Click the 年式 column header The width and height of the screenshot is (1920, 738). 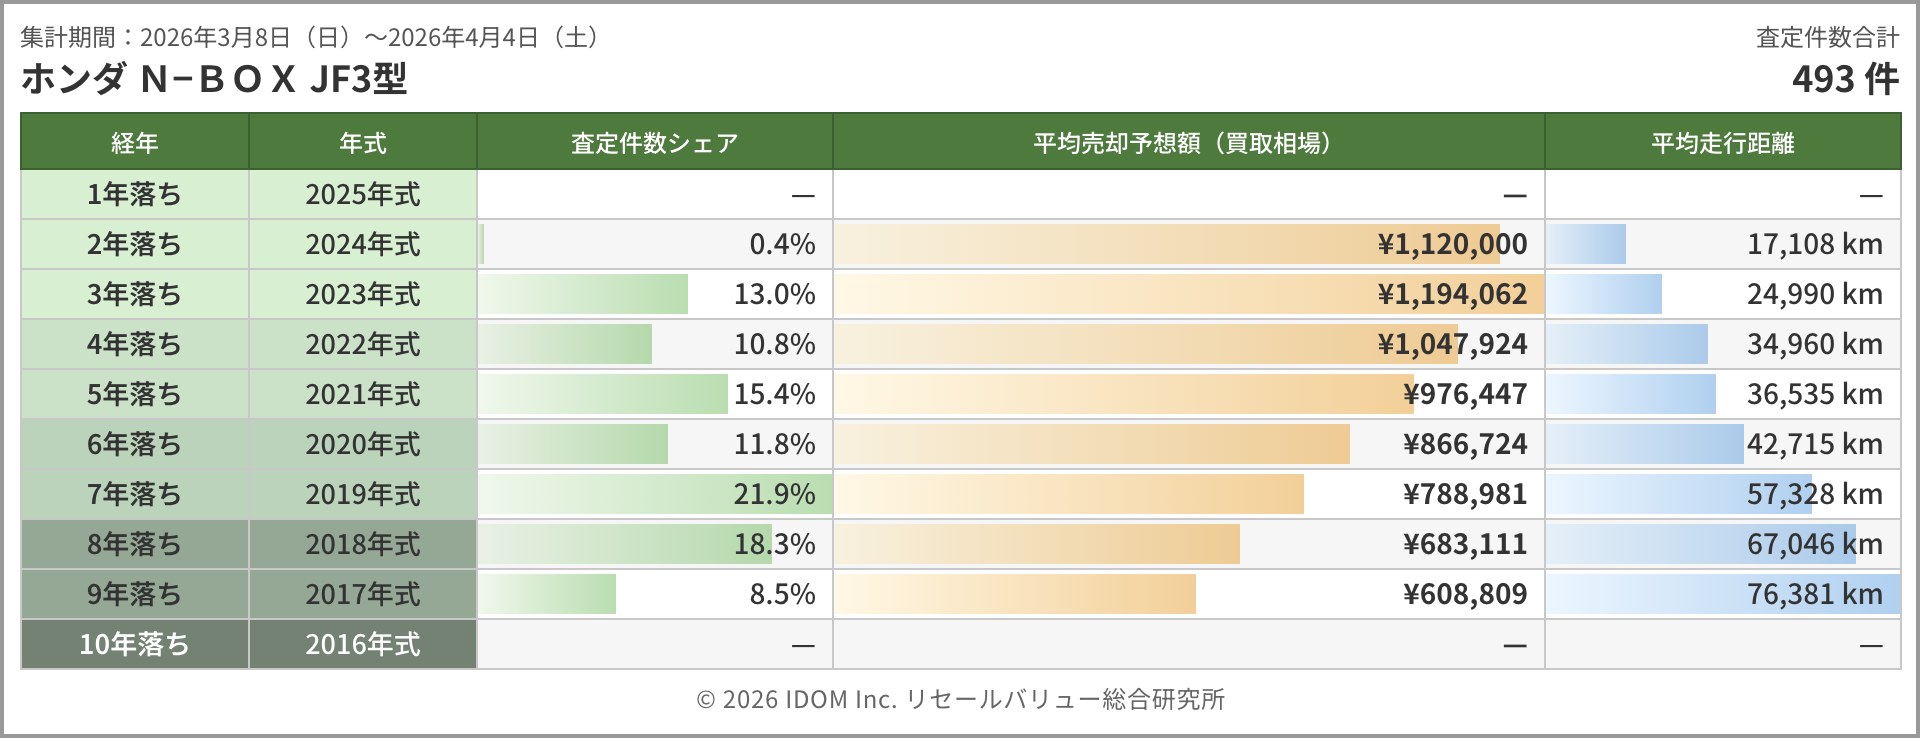pyautogui.click(x=362, y=143)
